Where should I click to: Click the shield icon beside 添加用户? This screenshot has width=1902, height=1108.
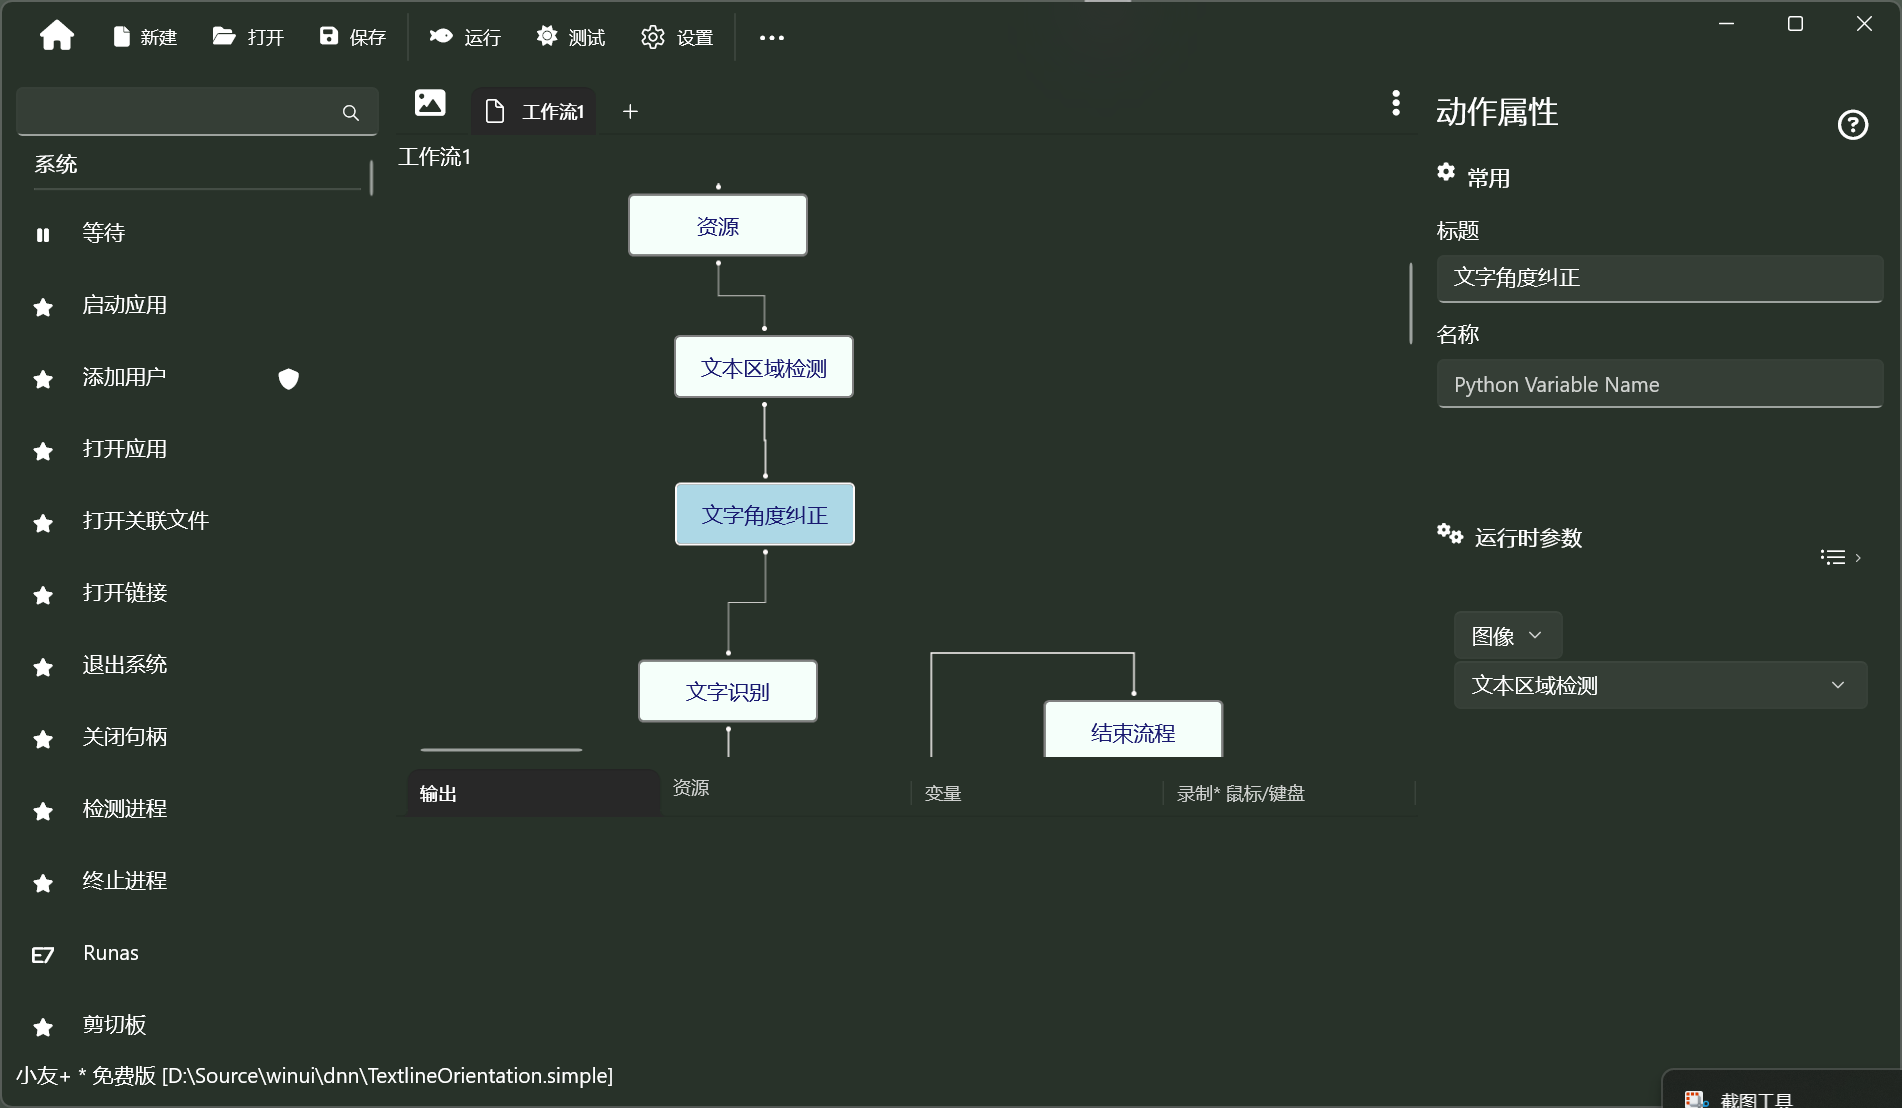(x=288, y=379)
